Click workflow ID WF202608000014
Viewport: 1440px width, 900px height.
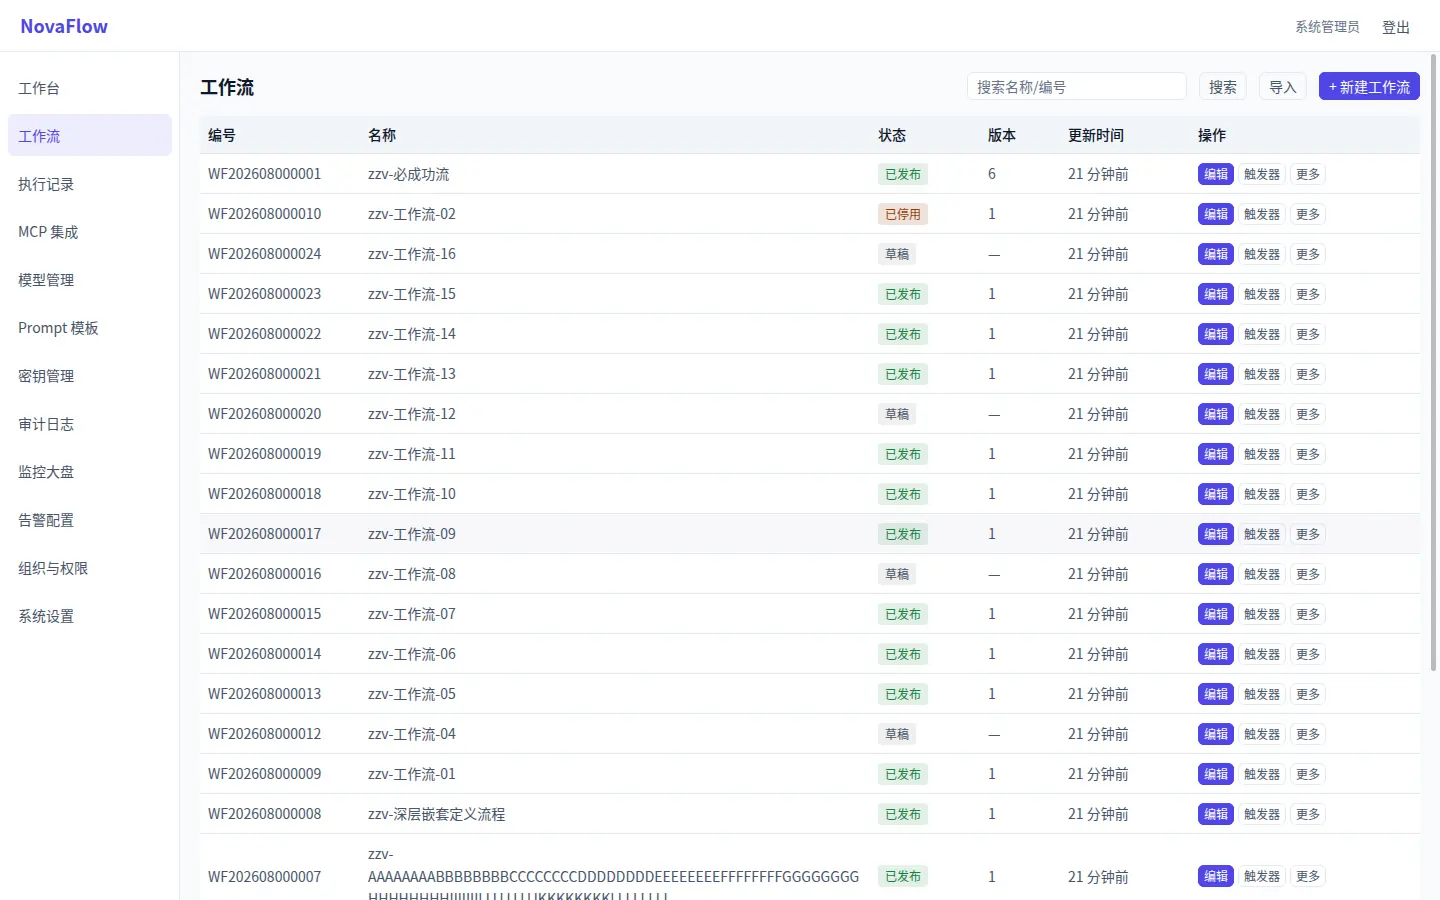coord(265,654)
